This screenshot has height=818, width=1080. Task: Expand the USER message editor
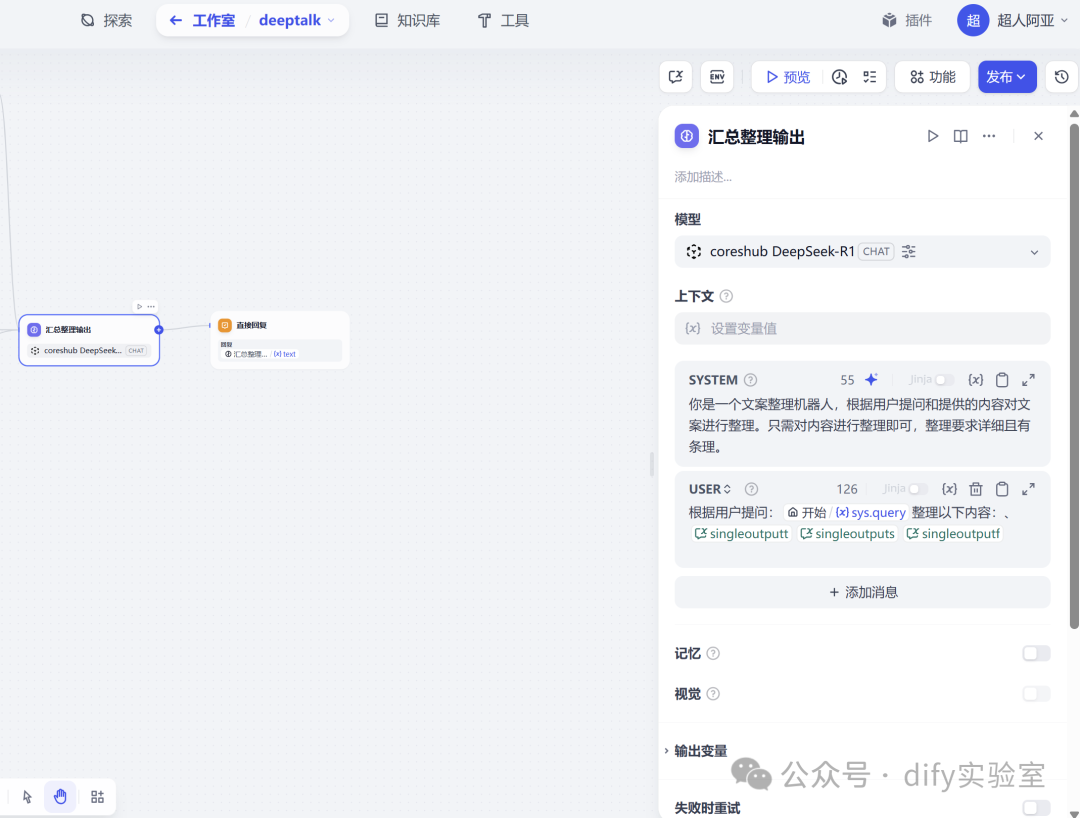1028,489
